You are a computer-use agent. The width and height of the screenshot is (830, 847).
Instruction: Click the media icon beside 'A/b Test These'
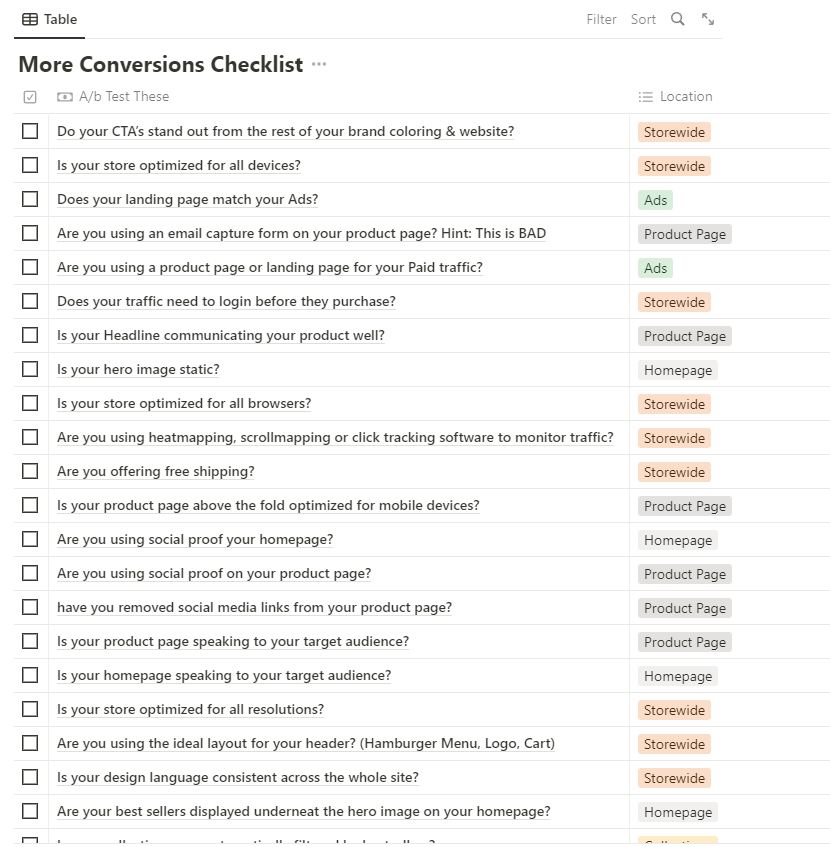(64, 96)
